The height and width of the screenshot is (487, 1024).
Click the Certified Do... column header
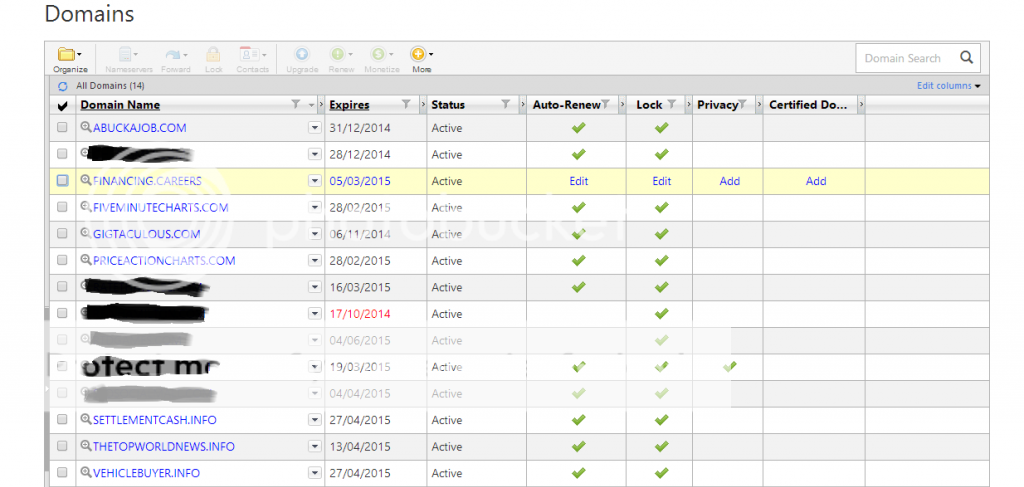coord(808,104)
